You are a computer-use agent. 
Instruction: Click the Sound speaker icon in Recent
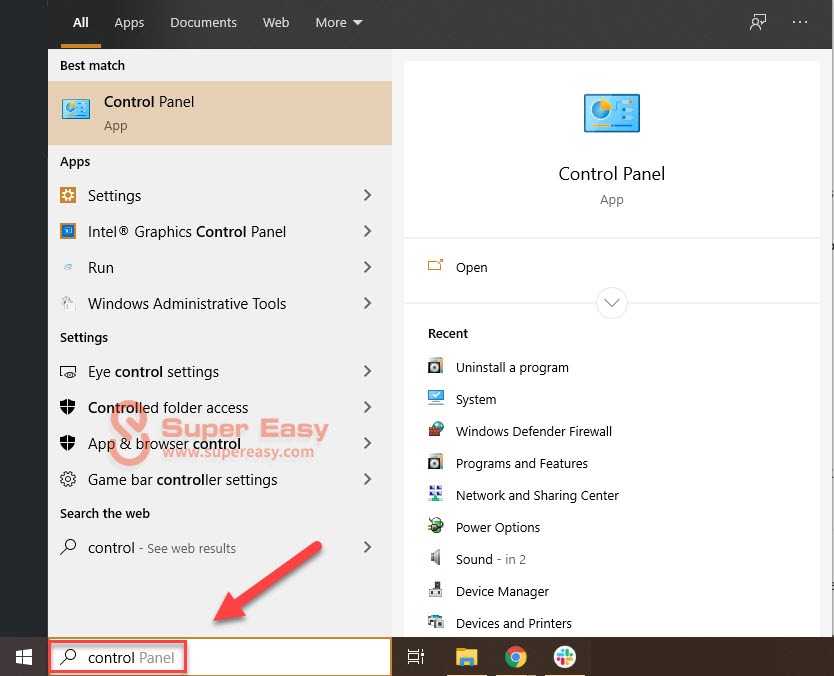tap(435, 557)
